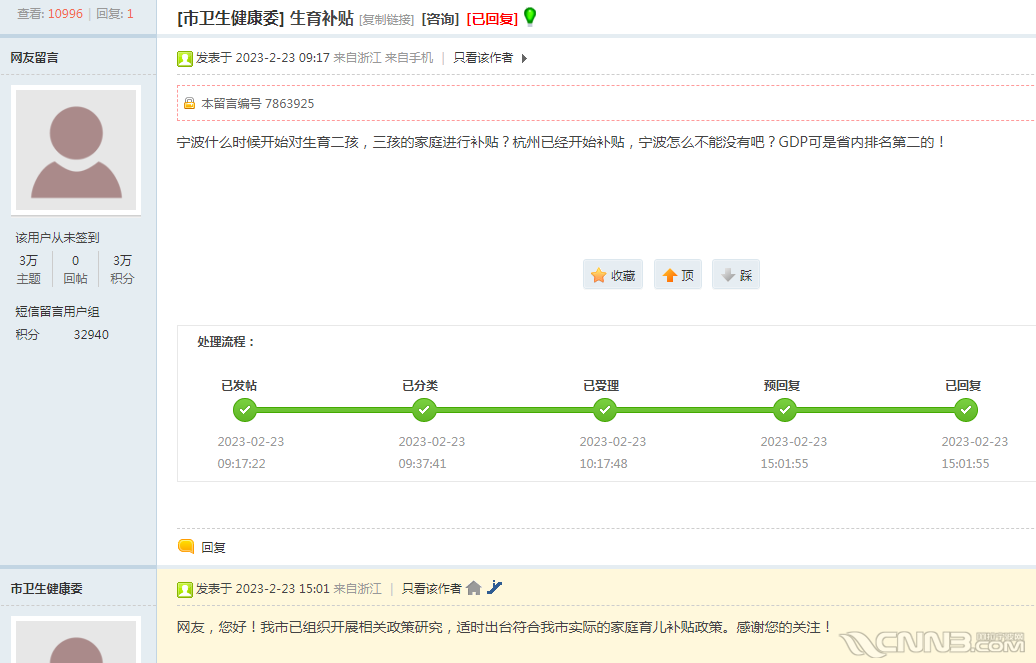Copy the thread link via 复制链接

[387, 20]
